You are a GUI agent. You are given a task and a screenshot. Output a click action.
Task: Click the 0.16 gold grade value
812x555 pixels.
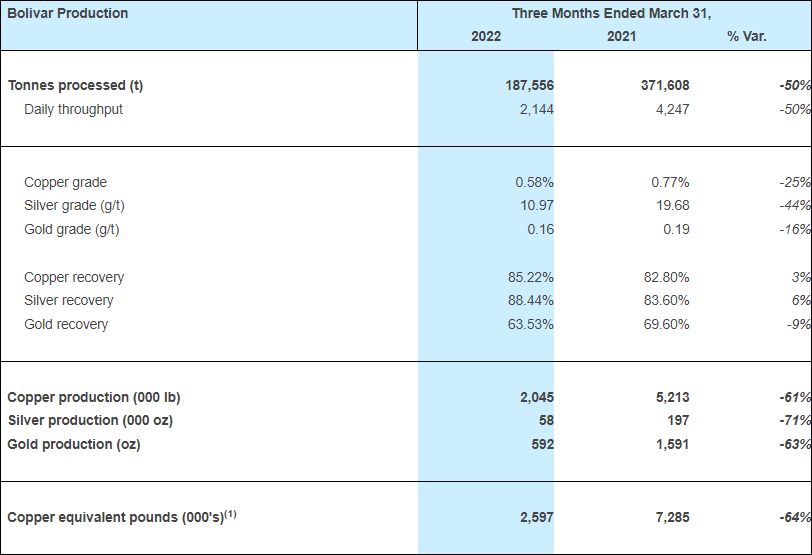coord(541,229)
